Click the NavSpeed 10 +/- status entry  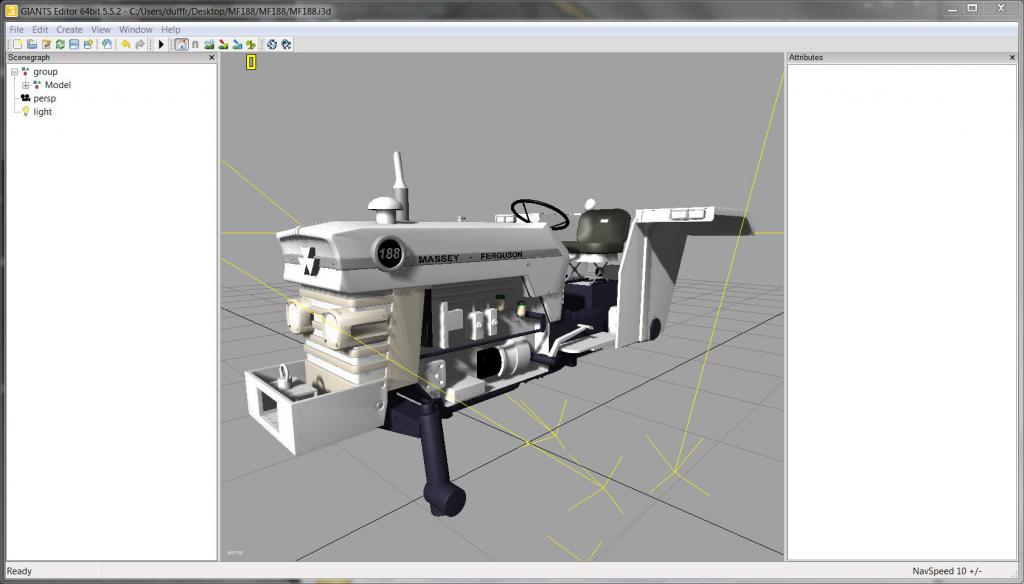pos(946,571)
